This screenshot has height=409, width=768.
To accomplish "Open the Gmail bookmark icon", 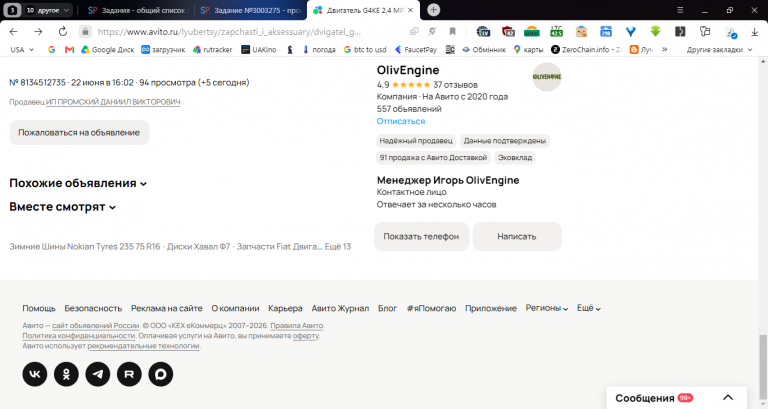I will point(69,49).
